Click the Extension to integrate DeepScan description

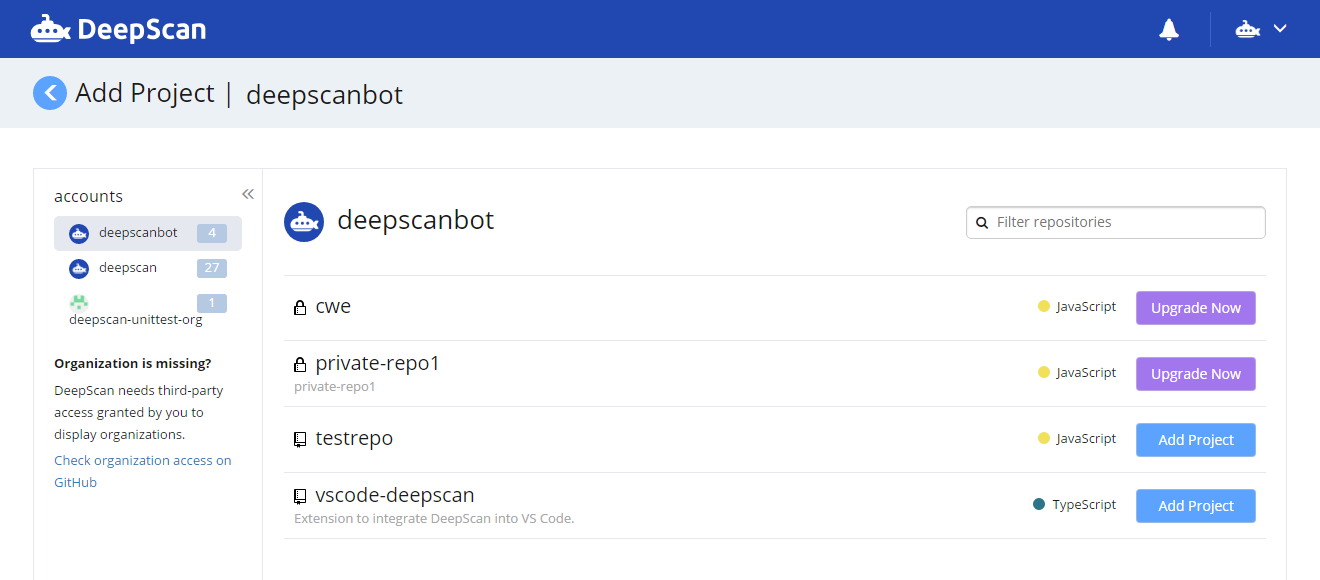(x=434, y=519)
